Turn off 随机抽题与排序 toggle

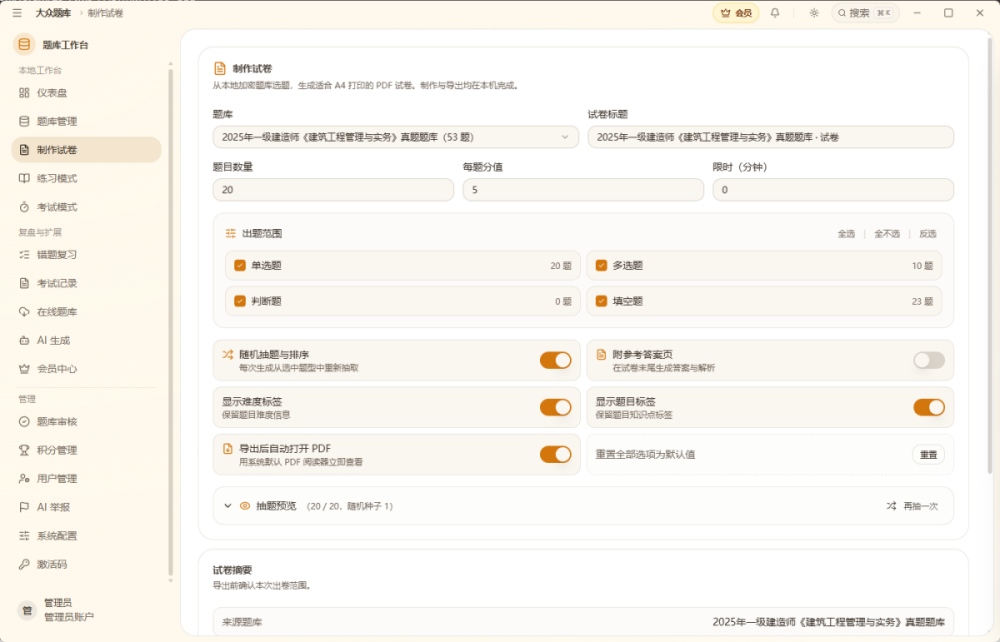(555, 360)
